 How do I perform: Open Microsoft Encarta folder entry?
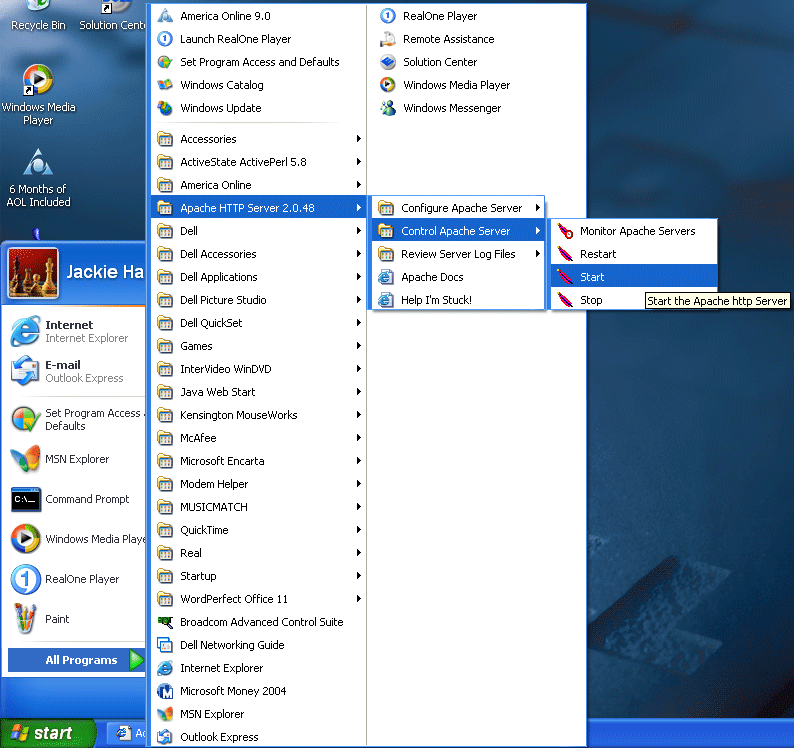(x=259, y=461)
